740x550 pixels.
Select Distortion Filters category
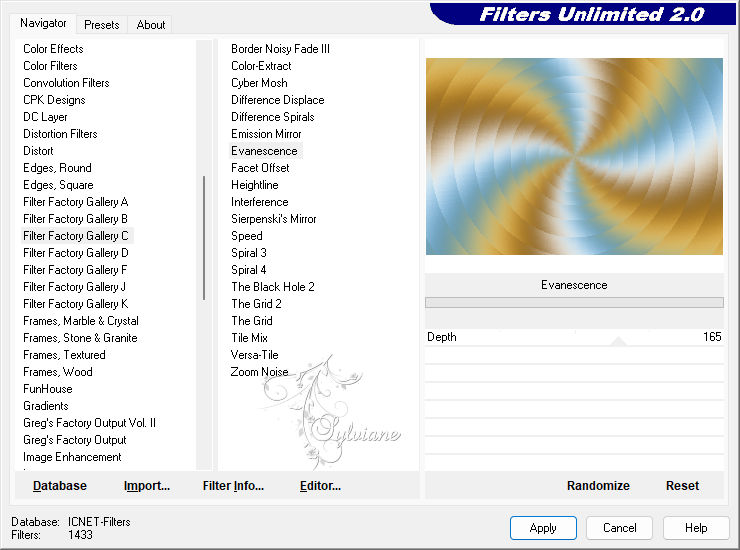pyautogui.click(x=60, y=134)
